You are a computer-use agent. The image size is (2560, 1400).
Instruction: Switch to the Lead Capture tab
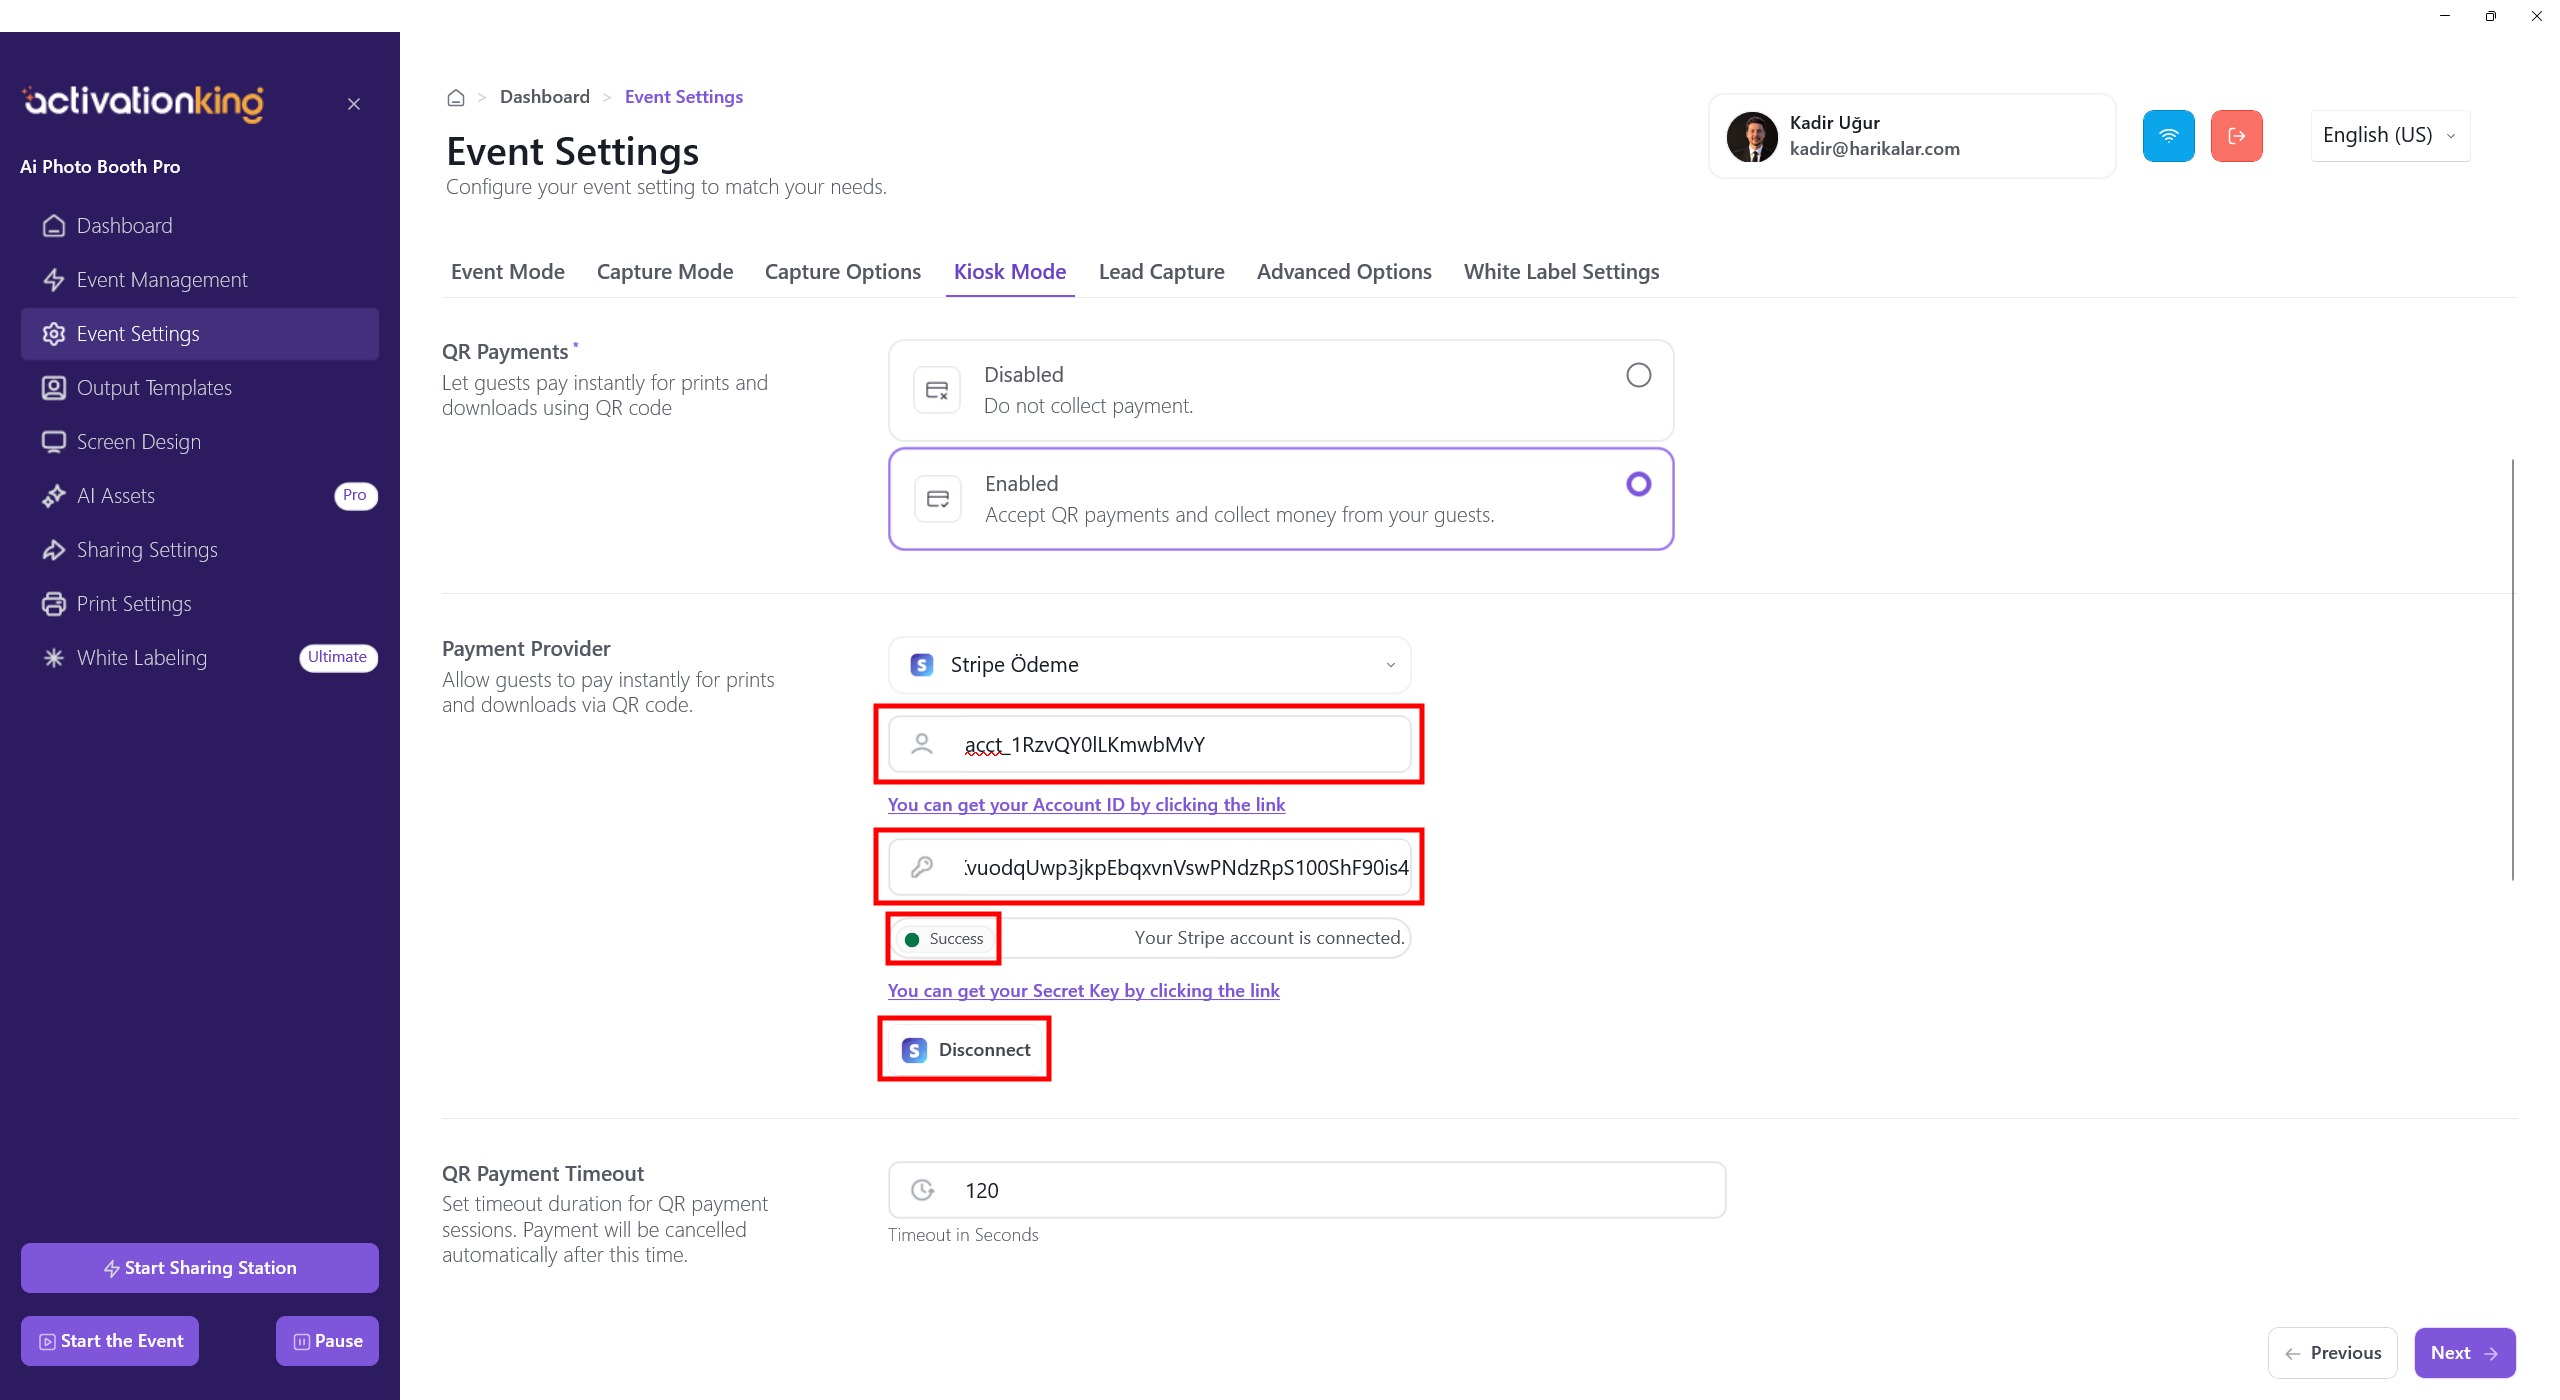pos(1161,272)
